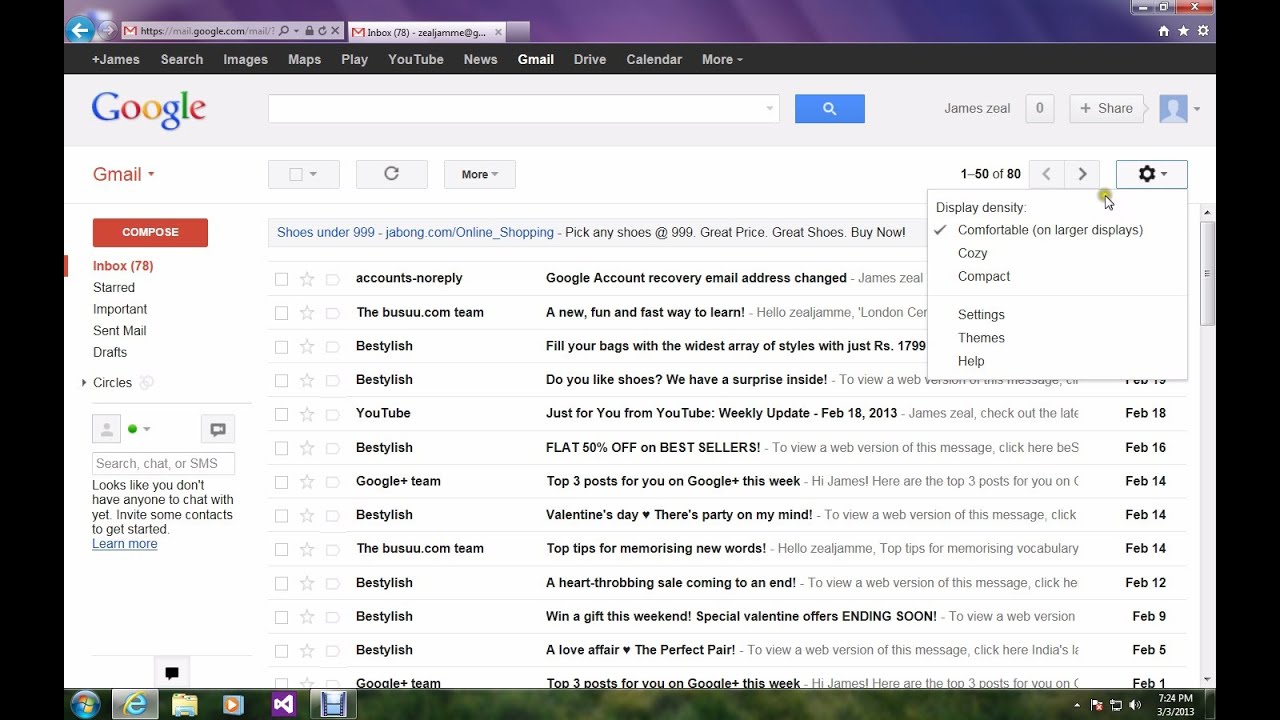Open the Visual Studio taskbar icon
Viewport: 1280px width, 720px height.
(x=283, y=705)
